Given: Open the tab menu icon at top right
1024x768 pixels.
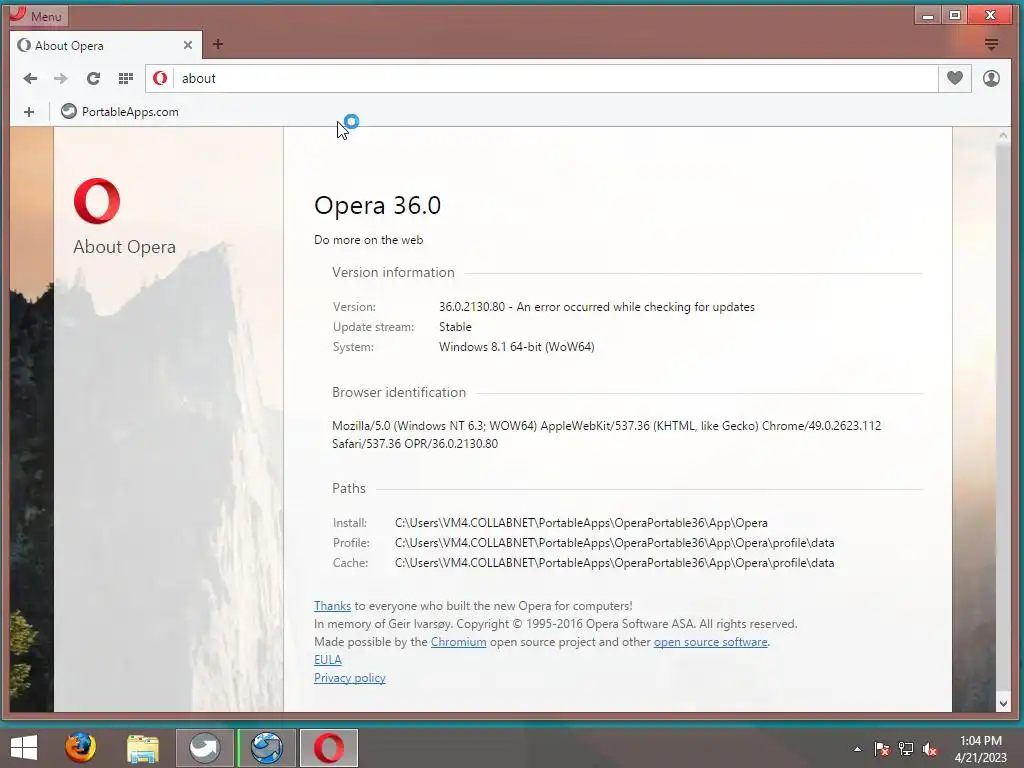Looking at the screenshot, I should (991, 44).
